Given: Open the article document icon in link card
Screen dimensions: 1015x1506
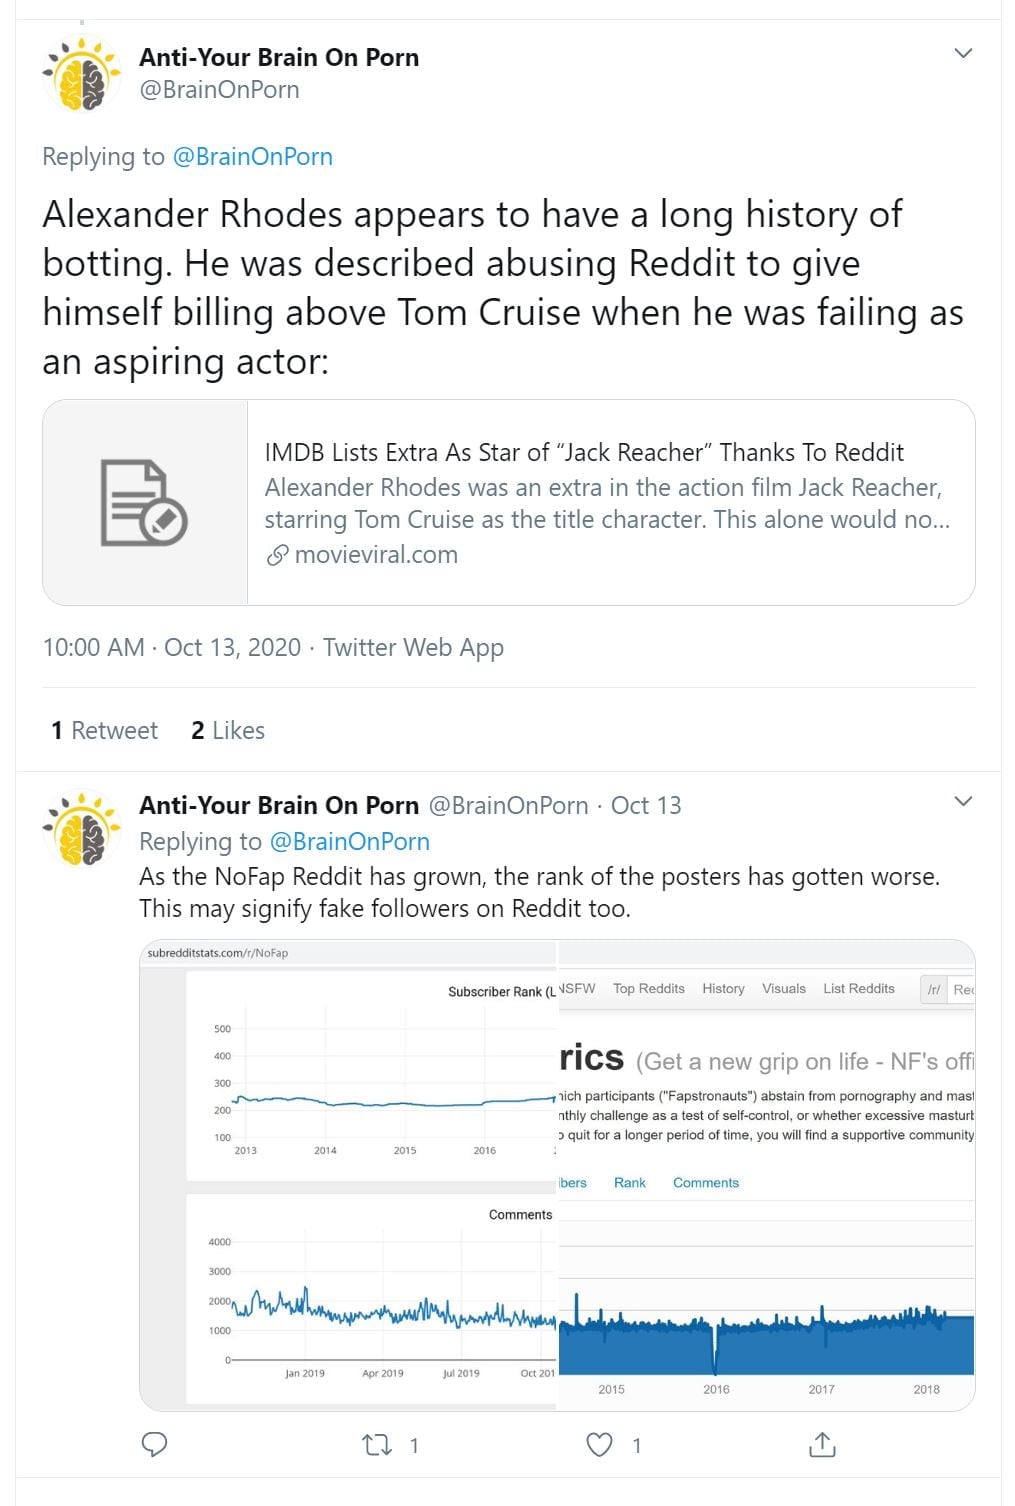Looking at the screenshot, I should pyautogui.click(x=145, y=502).
